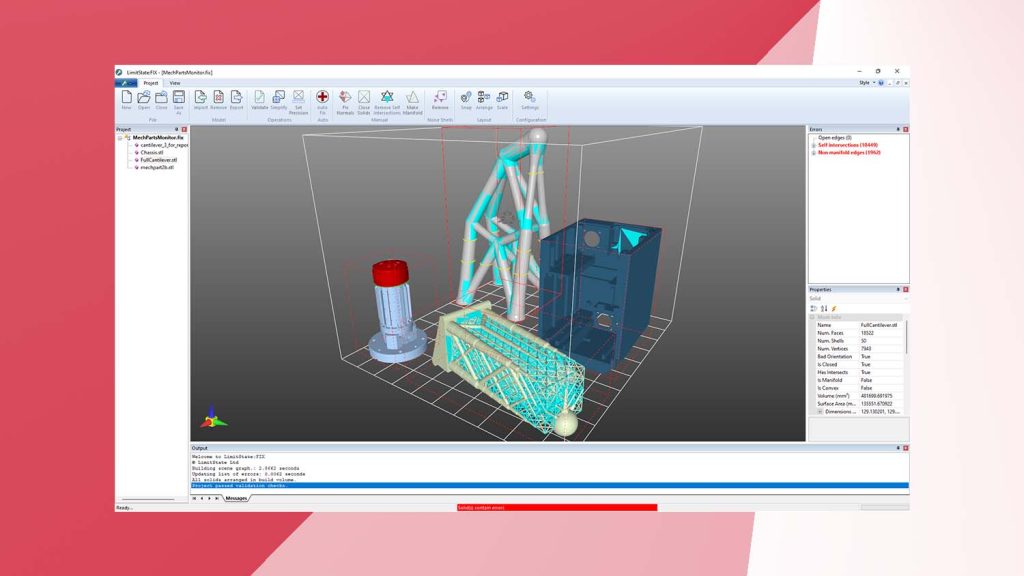This screenshot has height=576, width=1024.
Task: Select Chassis.stl in project tree
Action: (x=152, y=152)
